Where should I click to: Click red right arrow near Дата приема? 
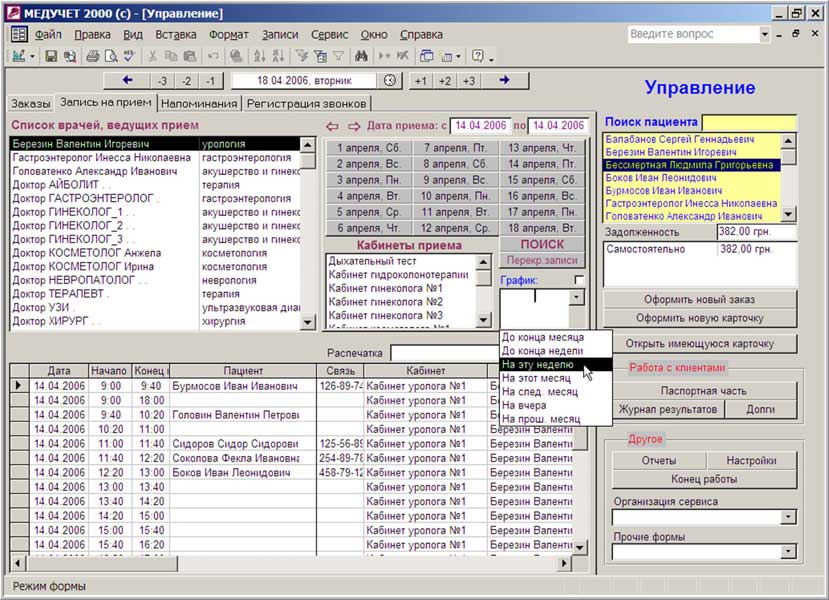[x=354, y=126]
